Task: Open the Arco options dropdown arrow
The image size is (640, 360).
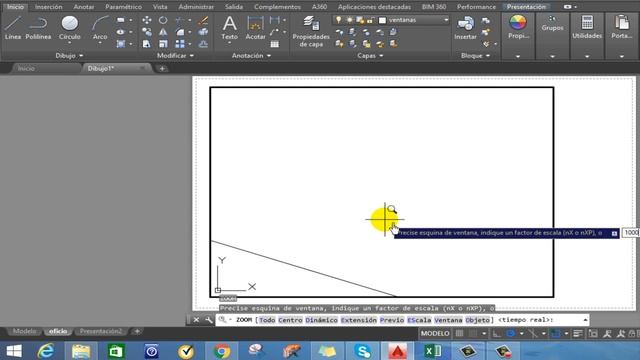Action: (x=100, y=43)
